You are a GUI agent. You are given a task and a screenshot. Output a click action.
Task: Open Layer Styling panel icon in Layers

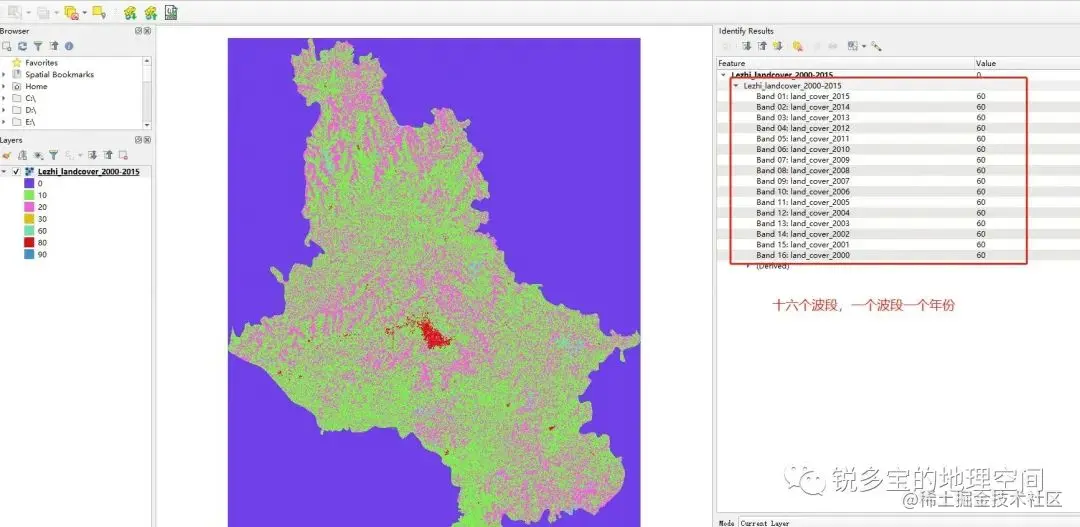[7, 156]
